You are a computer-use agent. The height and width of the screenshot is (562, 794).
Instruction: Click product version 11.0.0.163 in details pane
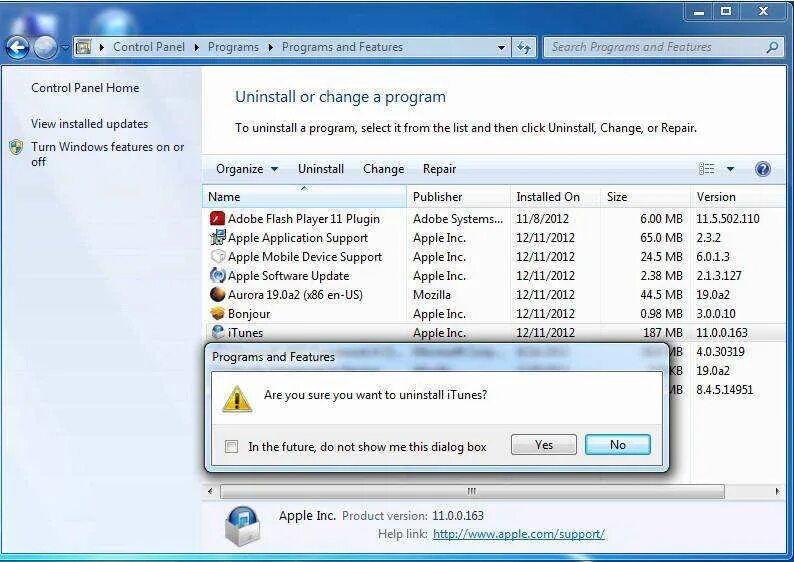point(458,516)
